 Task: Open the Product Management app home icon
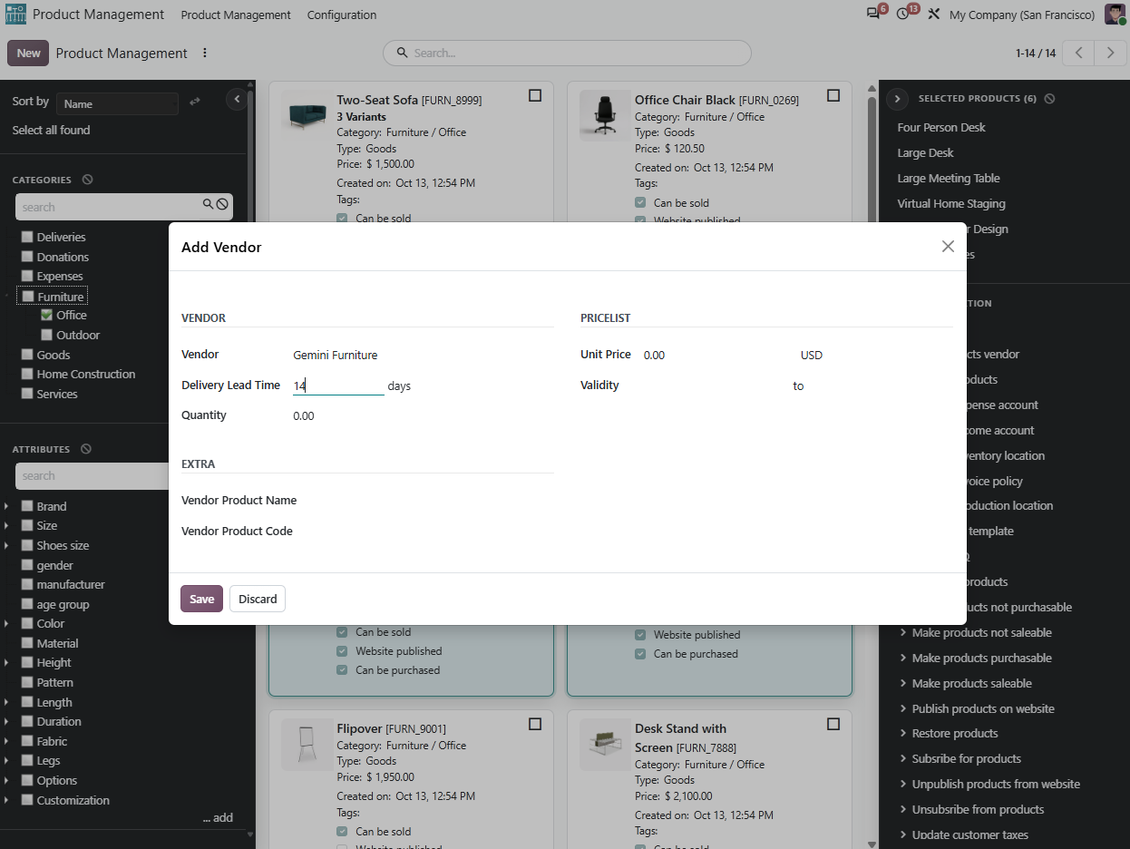tap(15, 14)
